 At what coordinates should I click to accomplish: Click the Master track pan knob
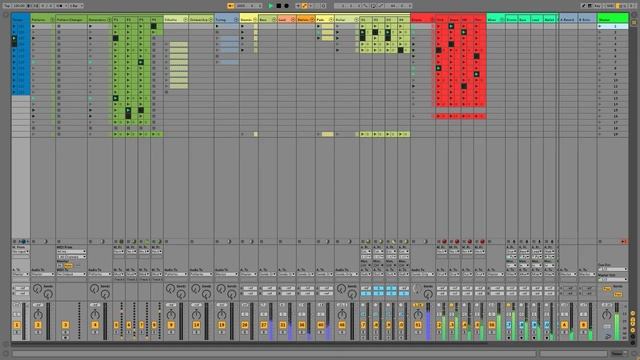pos(607,315)
